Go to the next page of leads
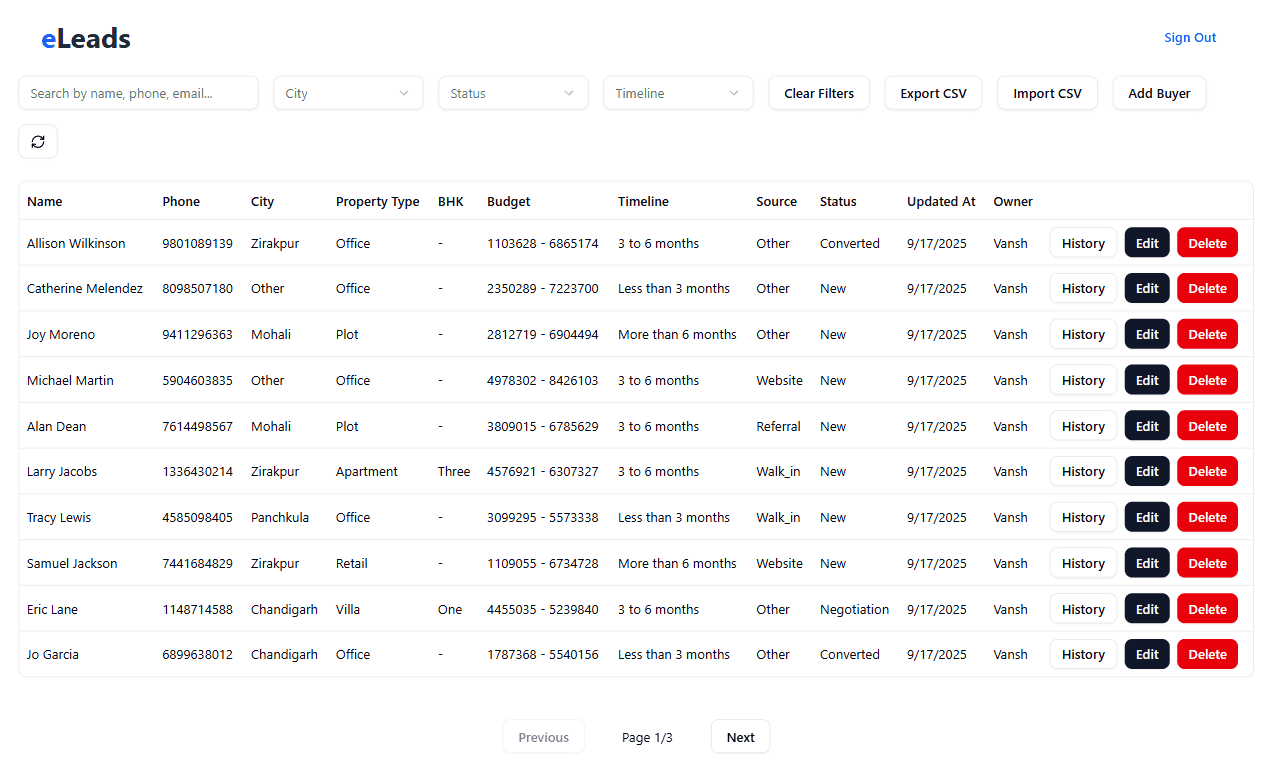 [740, 736]
